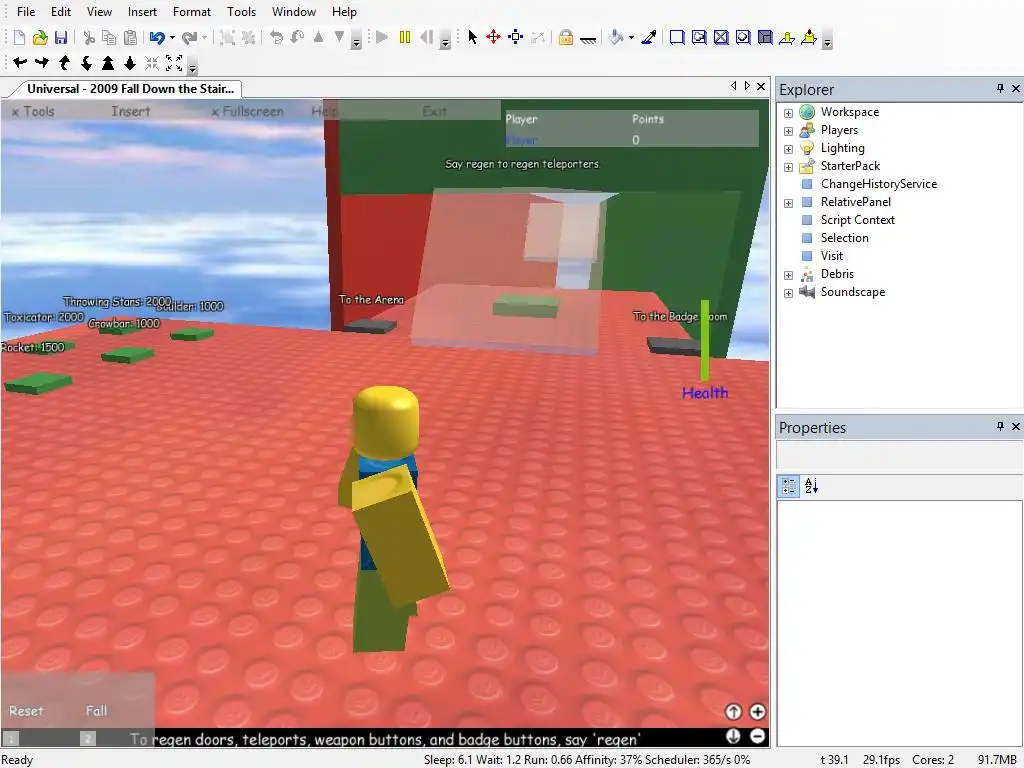Viewport: 1024px width, 768px height.
Task: Expand the Debris tree node
Action: coord(788,275)
